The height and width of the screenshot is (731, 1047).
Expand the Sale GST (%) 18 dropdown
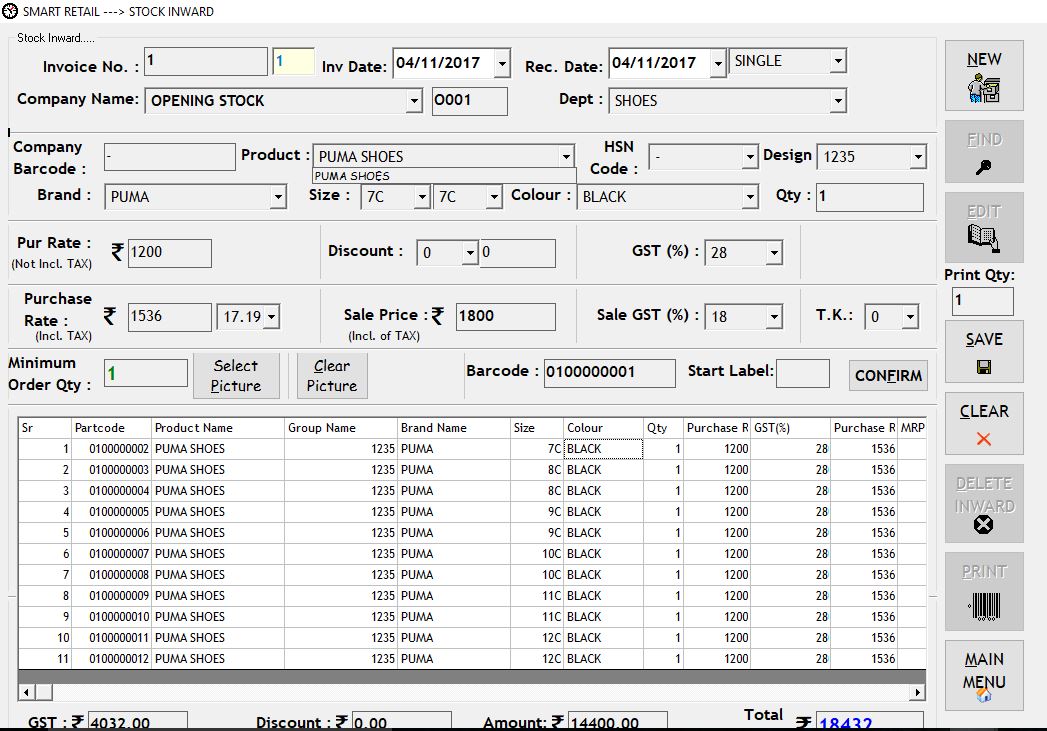pyautogui.click(x=774, y=317)
